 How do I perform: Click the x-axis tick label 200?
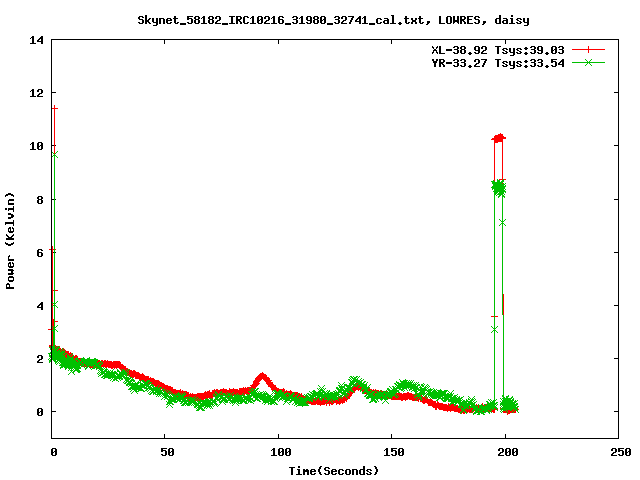pos(507,452)
